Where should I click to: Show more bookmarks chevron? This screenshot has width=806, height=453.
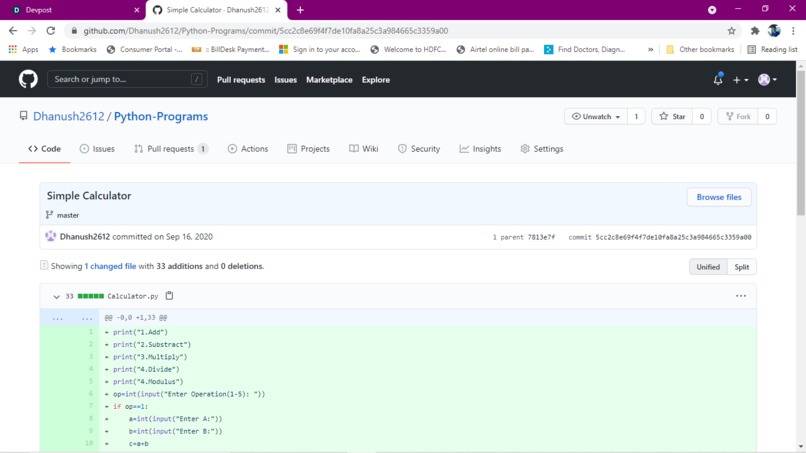[x=650, y=49]
